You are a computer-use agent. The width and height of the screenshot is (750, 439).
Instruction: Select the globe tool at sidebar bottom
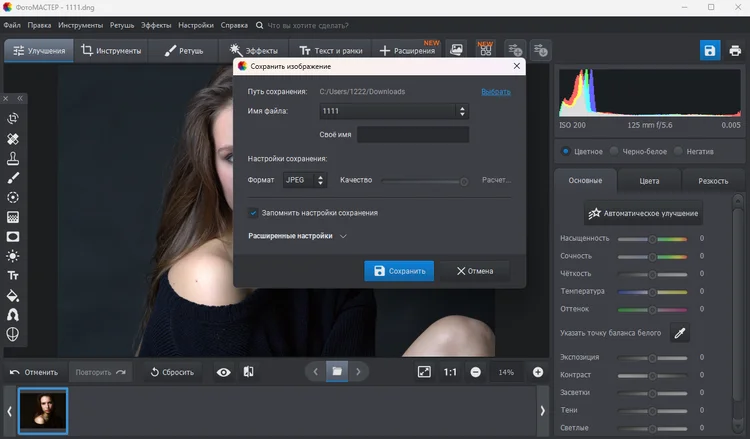click(x=13, y=334)
